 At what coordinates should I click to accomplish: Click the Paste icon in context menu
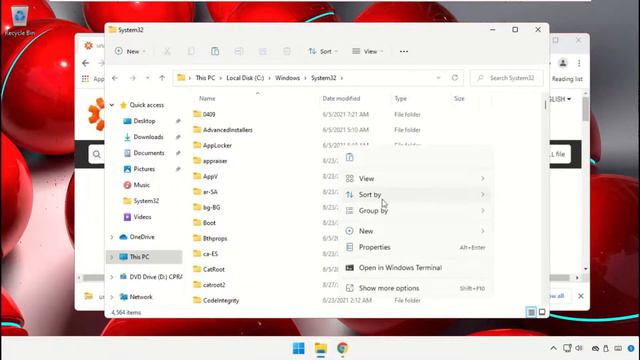[x=349, y=158]
